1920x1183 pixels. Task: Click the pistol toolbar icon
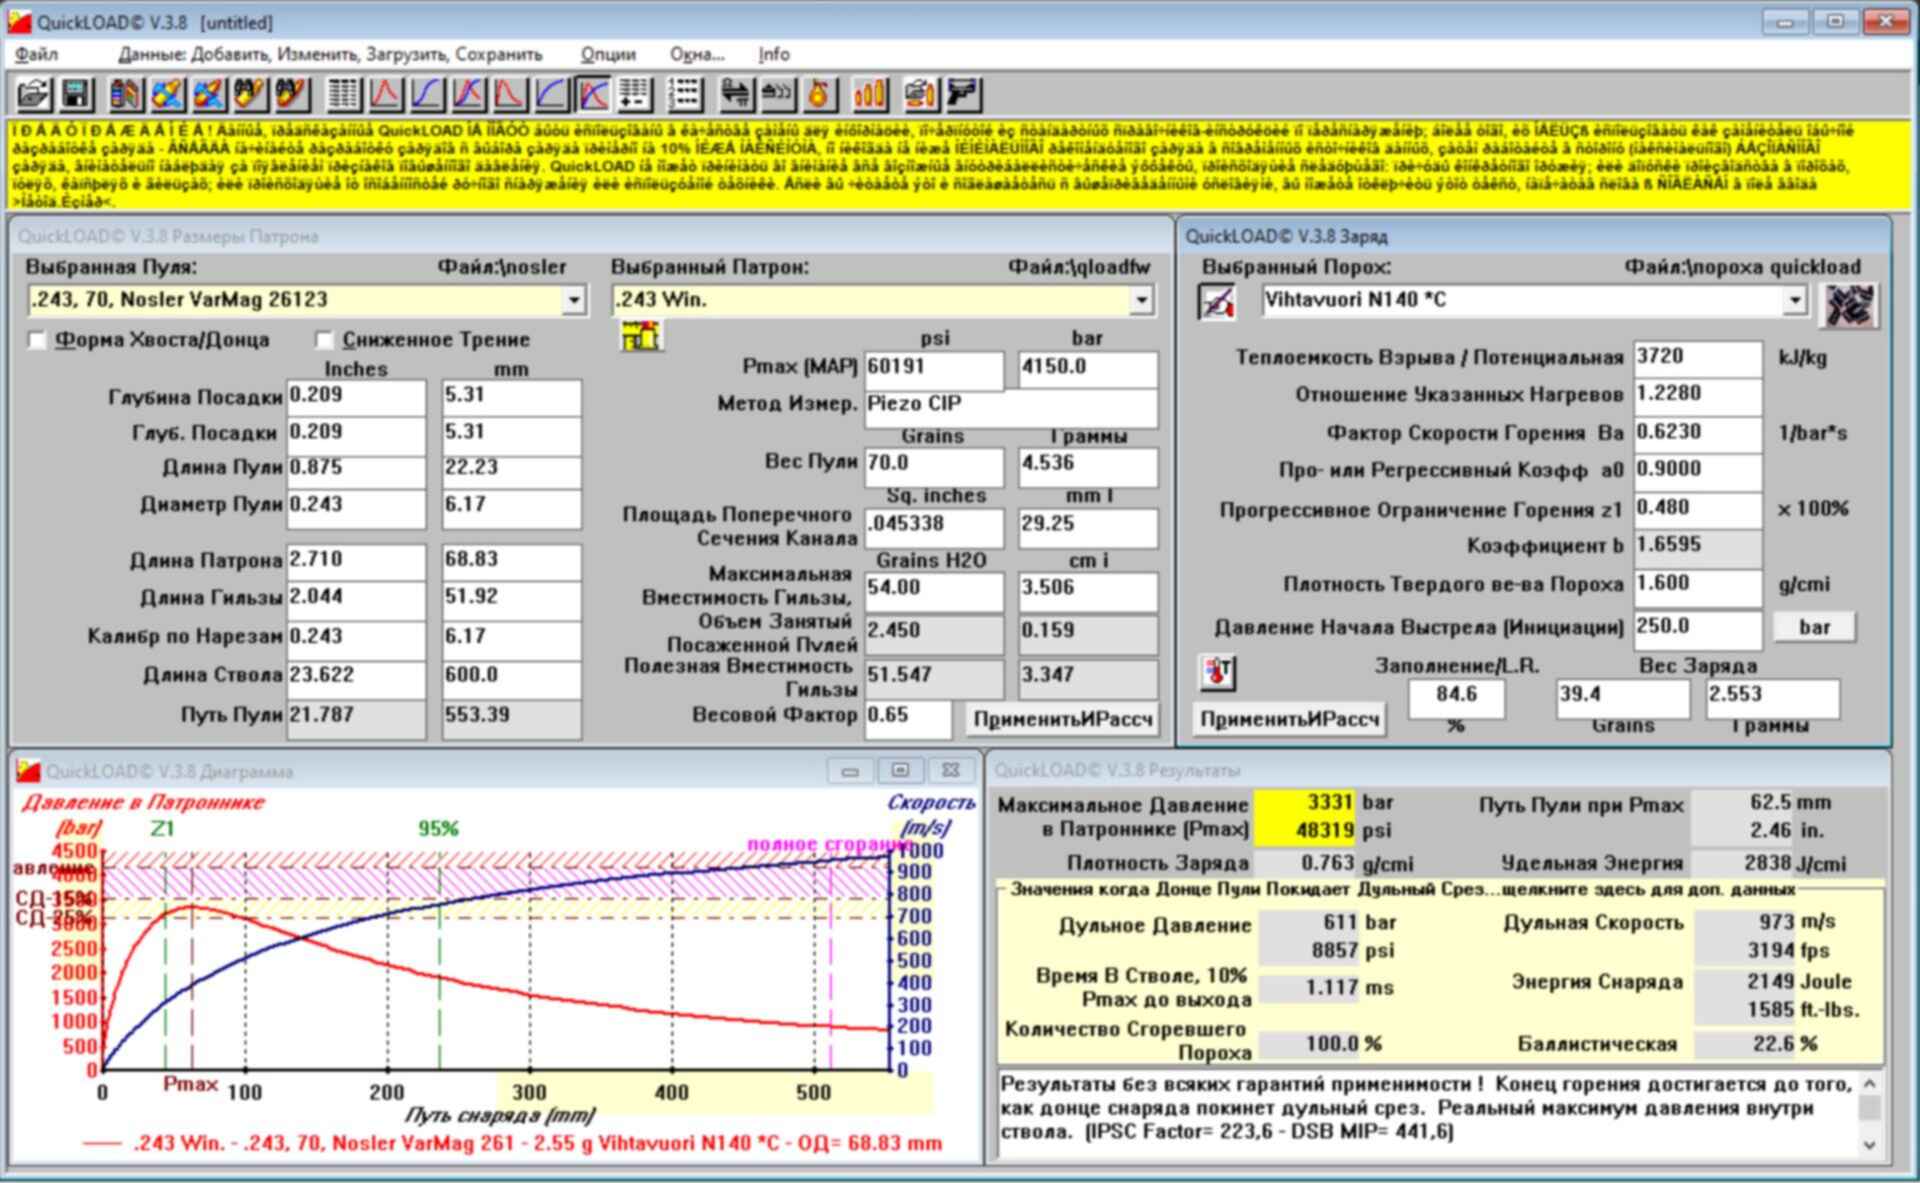[963, 94]
